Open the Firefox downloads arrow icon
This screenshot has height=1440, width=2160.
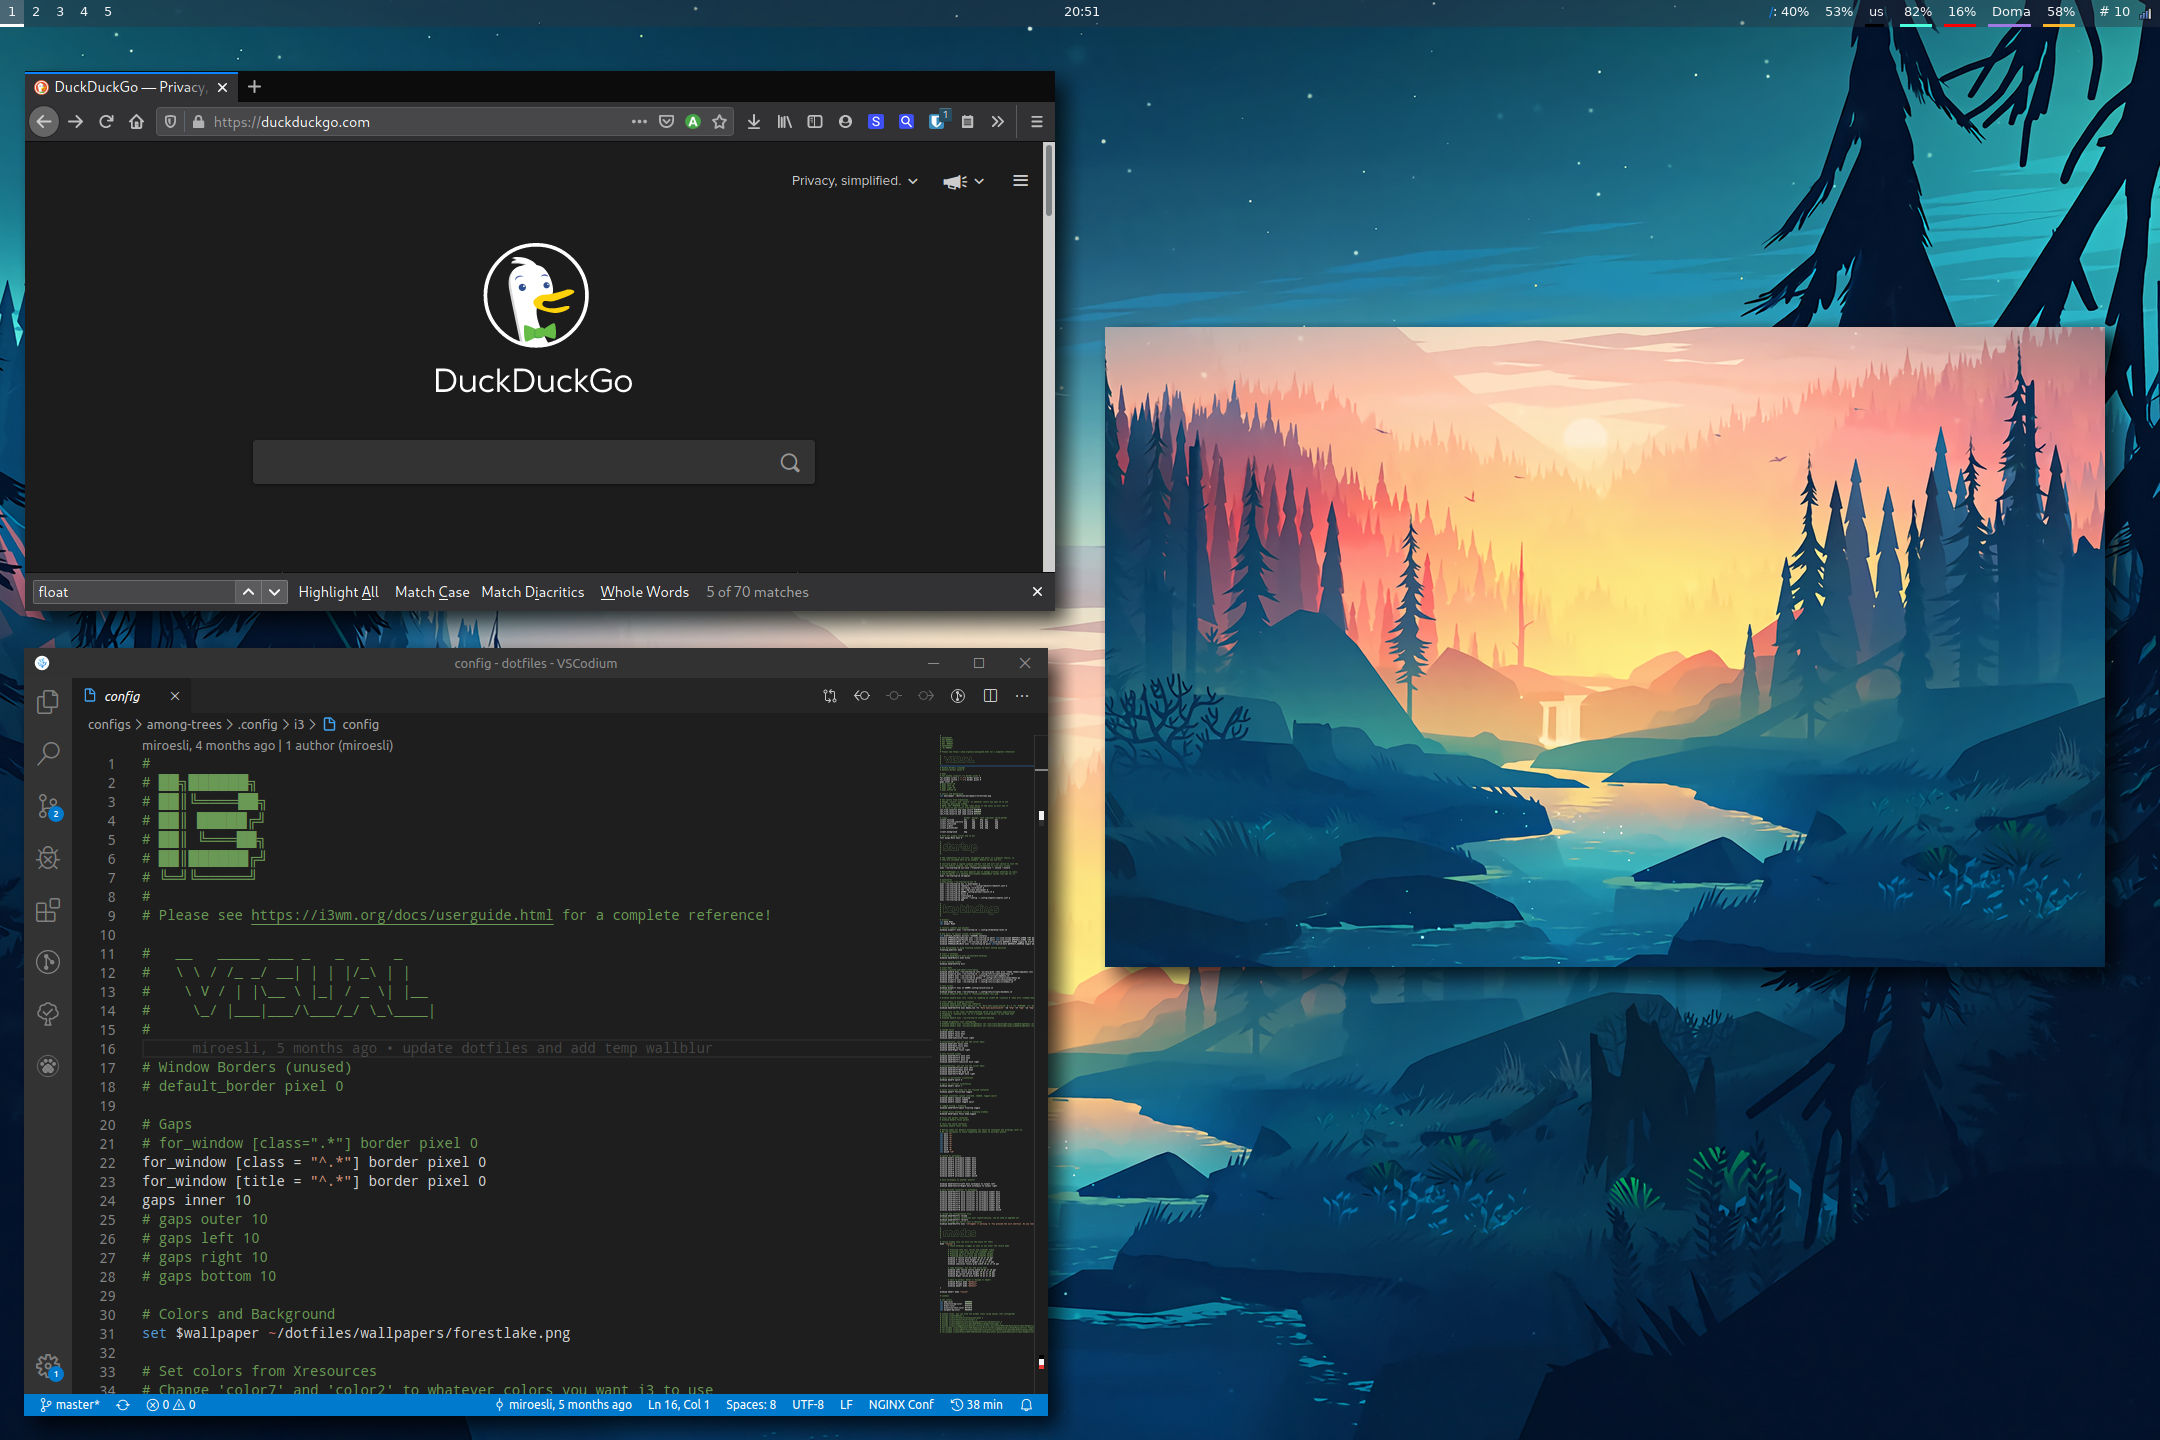pos(754,122)
